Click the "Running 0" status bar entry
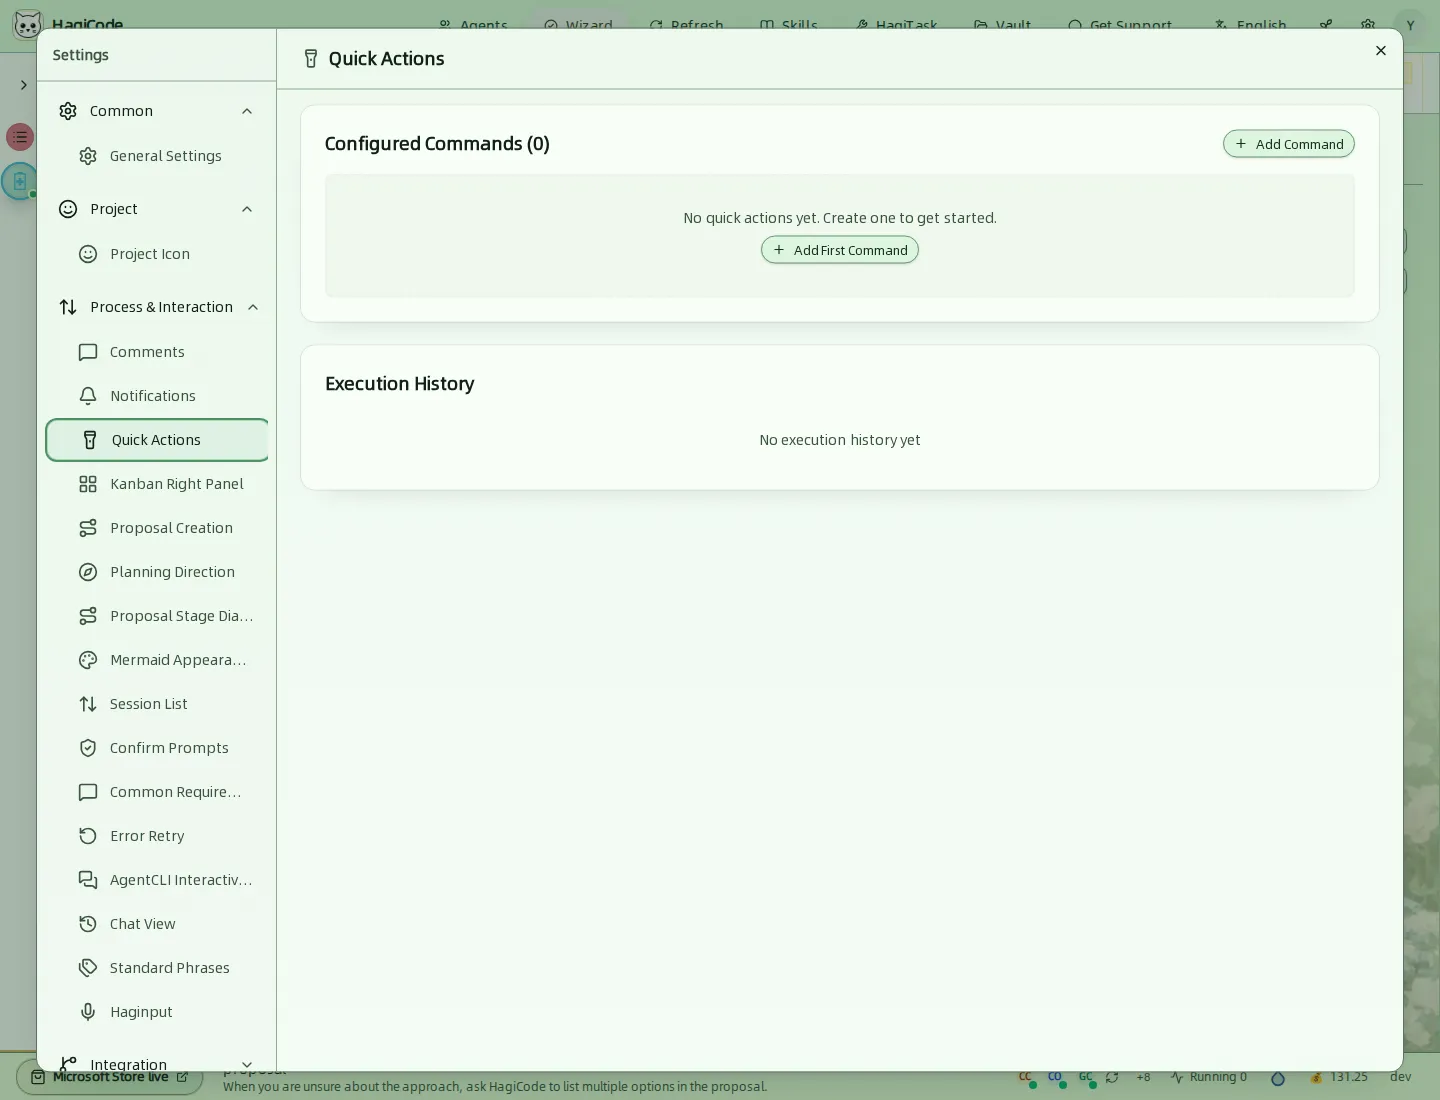1440x1100 pixels. tap(1209, 1077)
